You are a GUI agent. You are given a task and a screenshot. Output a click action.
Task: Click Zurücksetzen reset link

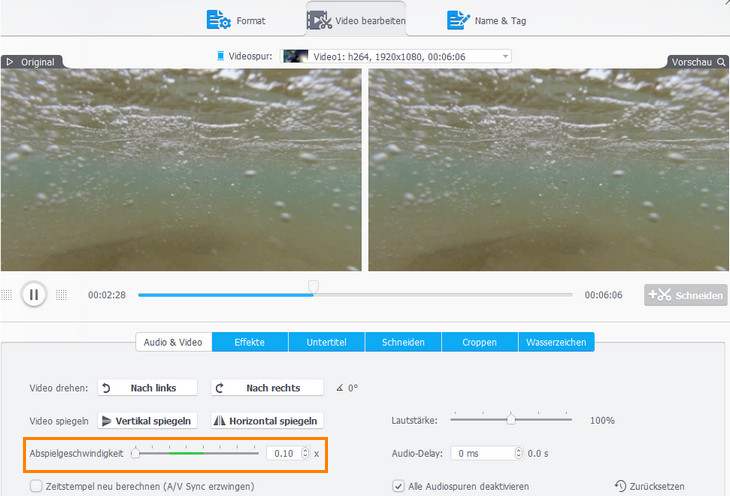(649, 486)
